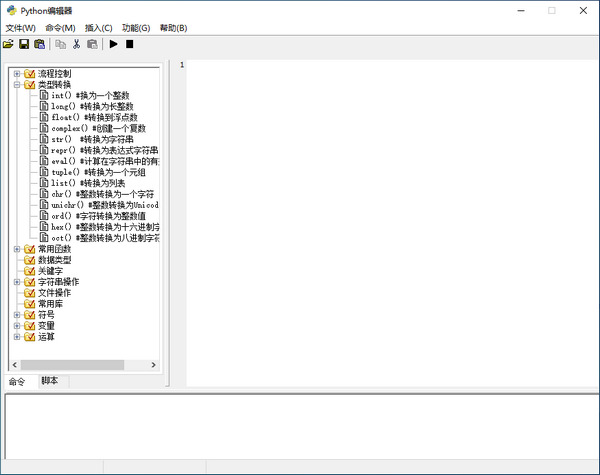Click the 常用库 folder checkbox icon
This screenshot has width=600, height=475.
[29, 304]
